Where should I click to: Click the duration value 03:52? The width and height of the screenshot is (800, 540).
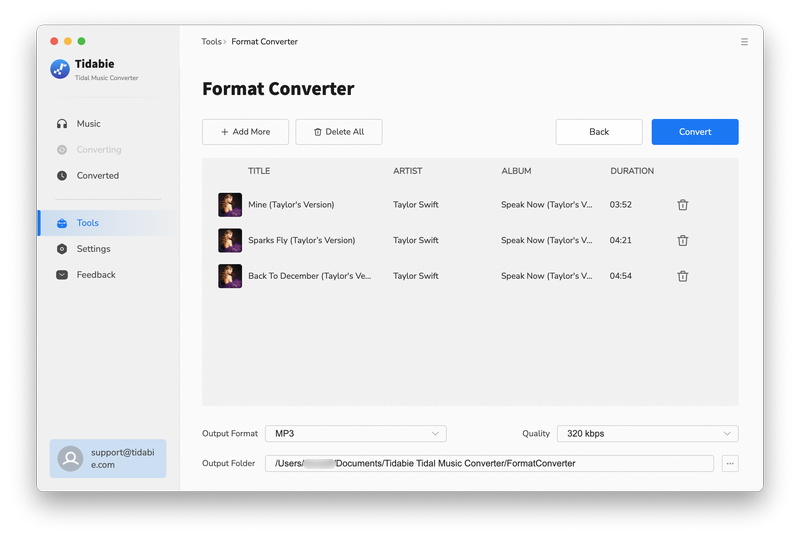pos(620,205)
